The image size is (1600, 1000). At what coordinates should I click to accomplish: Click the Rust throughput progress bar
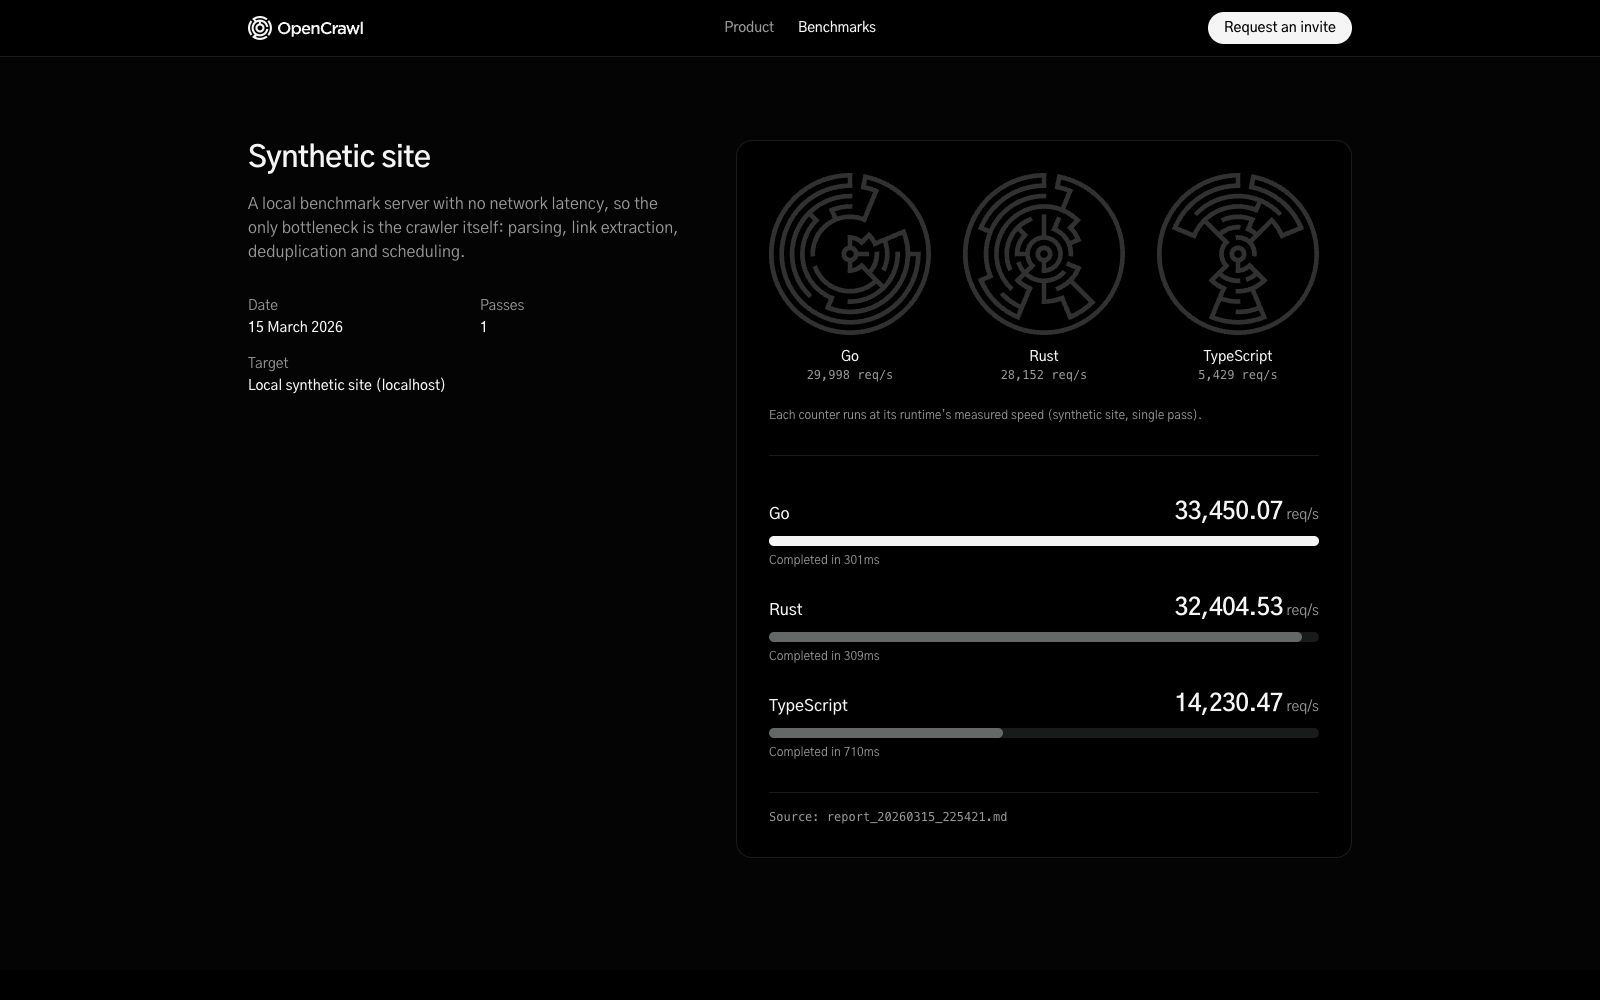1044,637
